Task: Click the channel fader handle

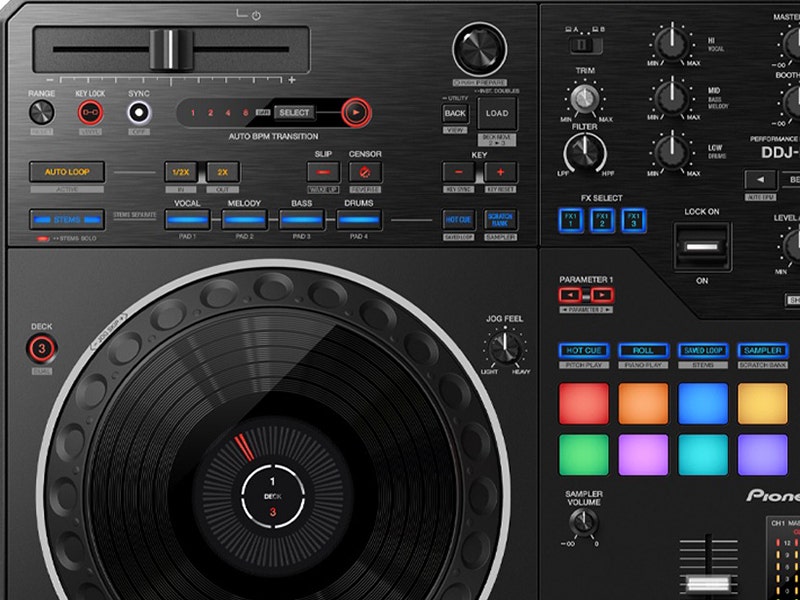Action: coord(708,584)
